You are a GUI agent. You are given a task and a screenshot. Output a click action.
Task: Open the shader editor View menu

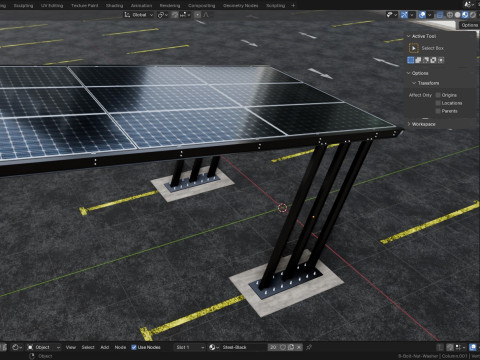click(x=71, y=347)
